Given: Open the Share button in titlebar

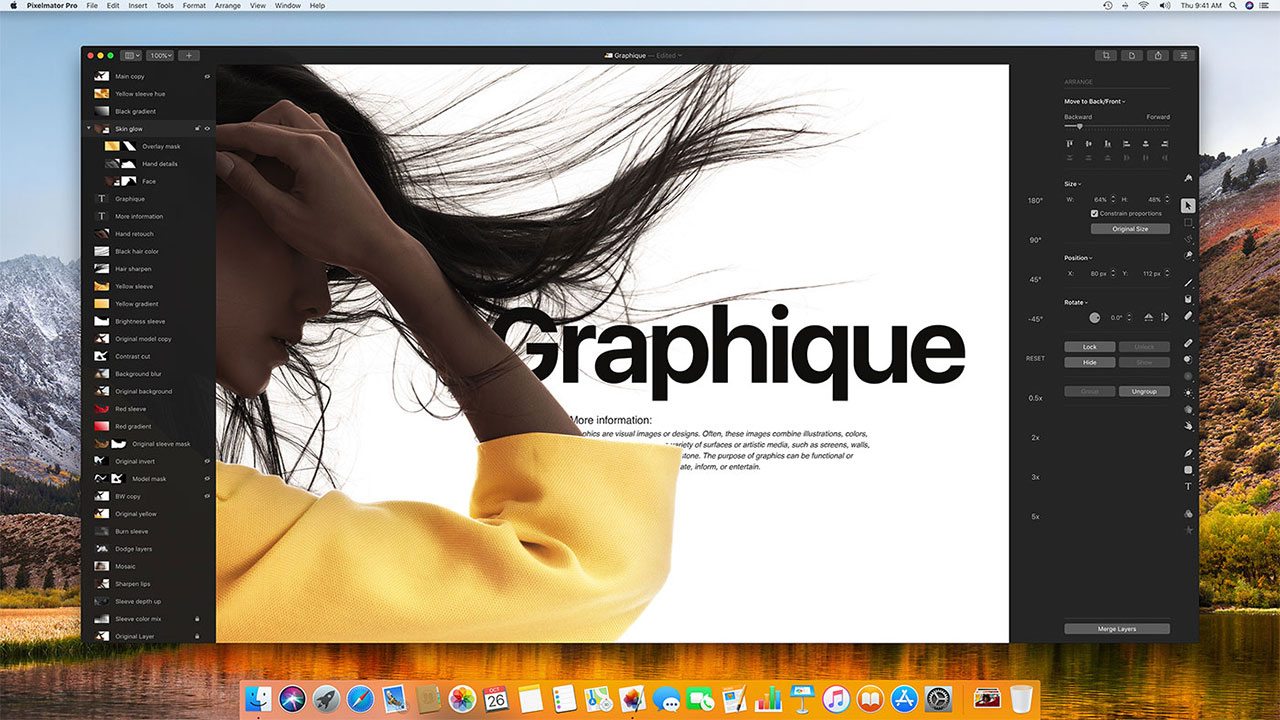Looking at the screenshot, I should coord(1158,56).
